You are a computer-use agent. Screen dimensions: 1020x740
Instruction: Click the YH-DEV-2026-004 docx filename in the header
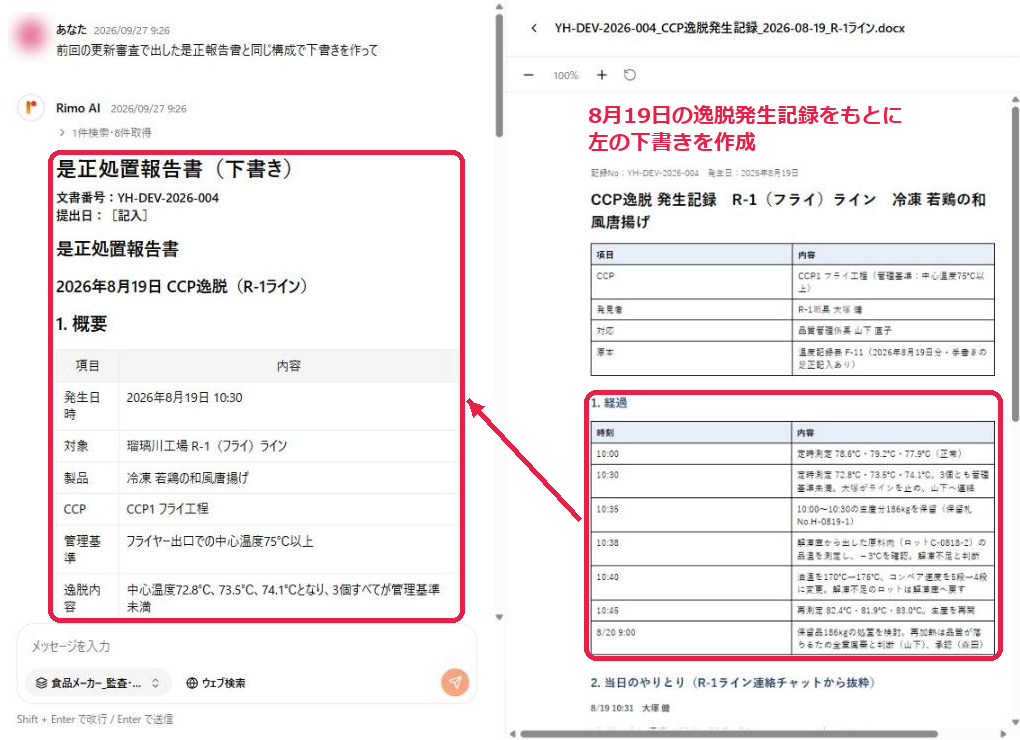(x=729, y=28)
